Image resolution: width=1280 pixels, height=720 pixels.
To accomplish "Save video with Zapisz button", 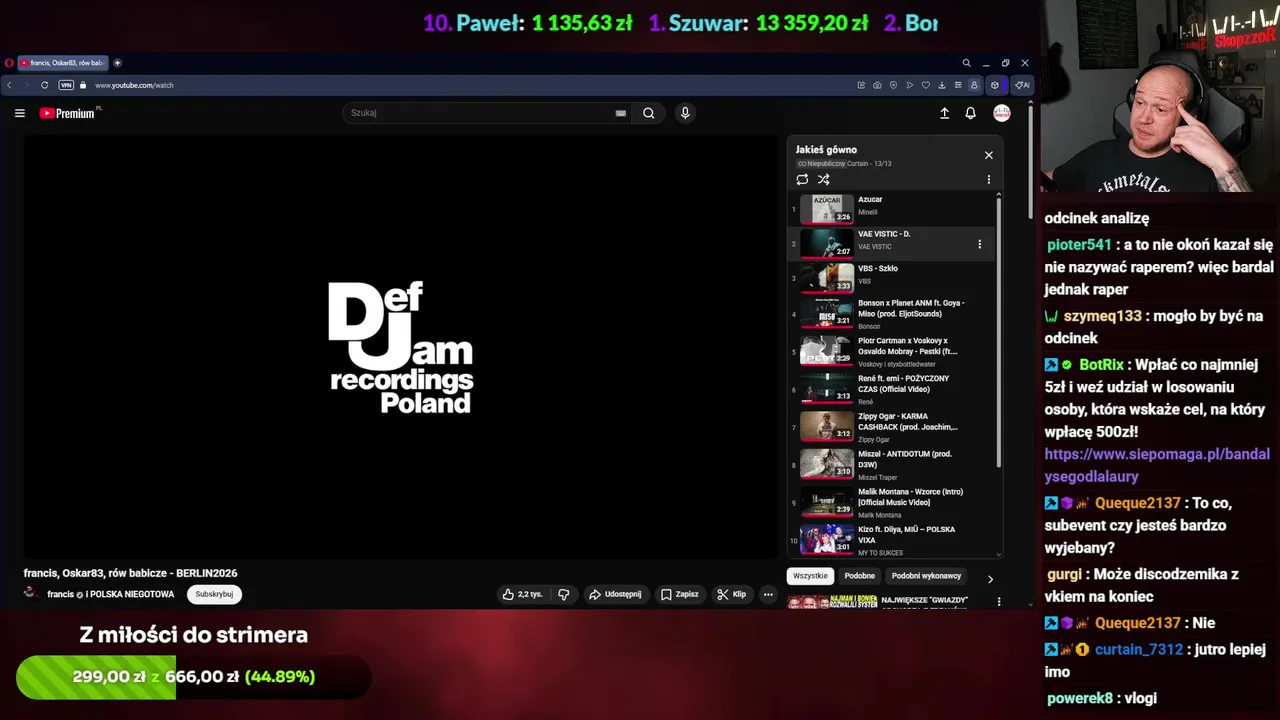I will coord(679,594).
